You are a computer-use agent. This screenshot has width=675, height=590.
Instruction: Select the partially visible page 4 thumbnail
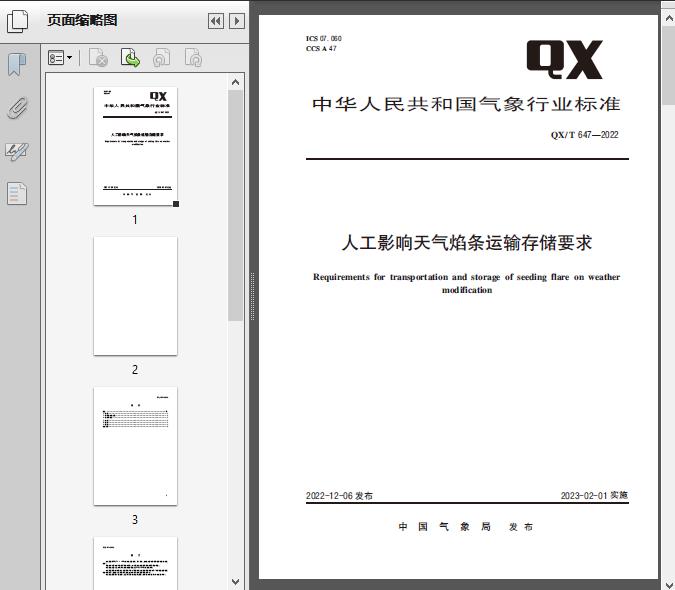(x=135, y=563)
